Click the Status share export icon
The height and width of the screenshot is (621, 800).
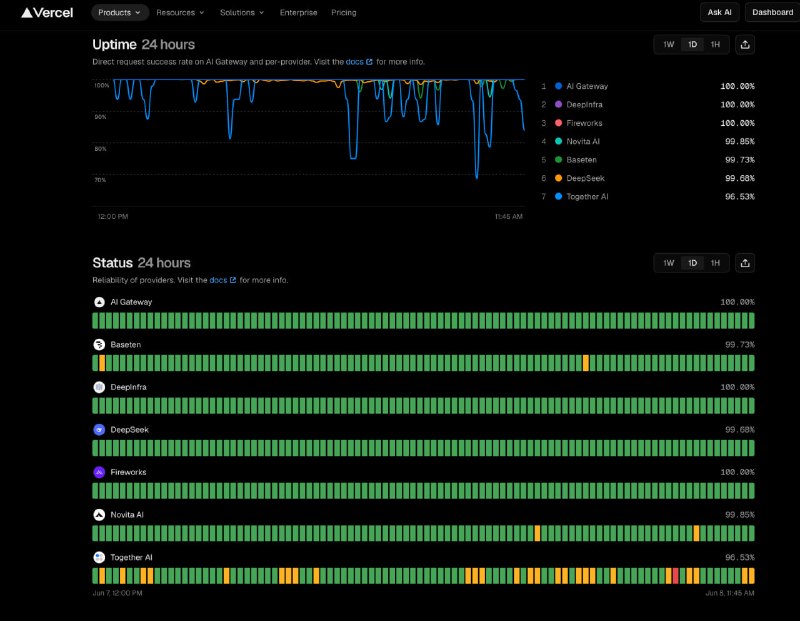[x=745, y=263]
